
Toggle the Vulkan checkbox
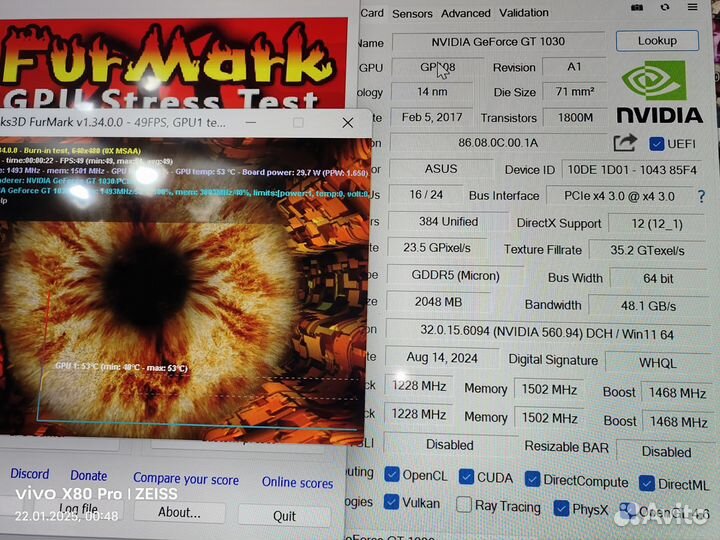(x=392, y=503)
